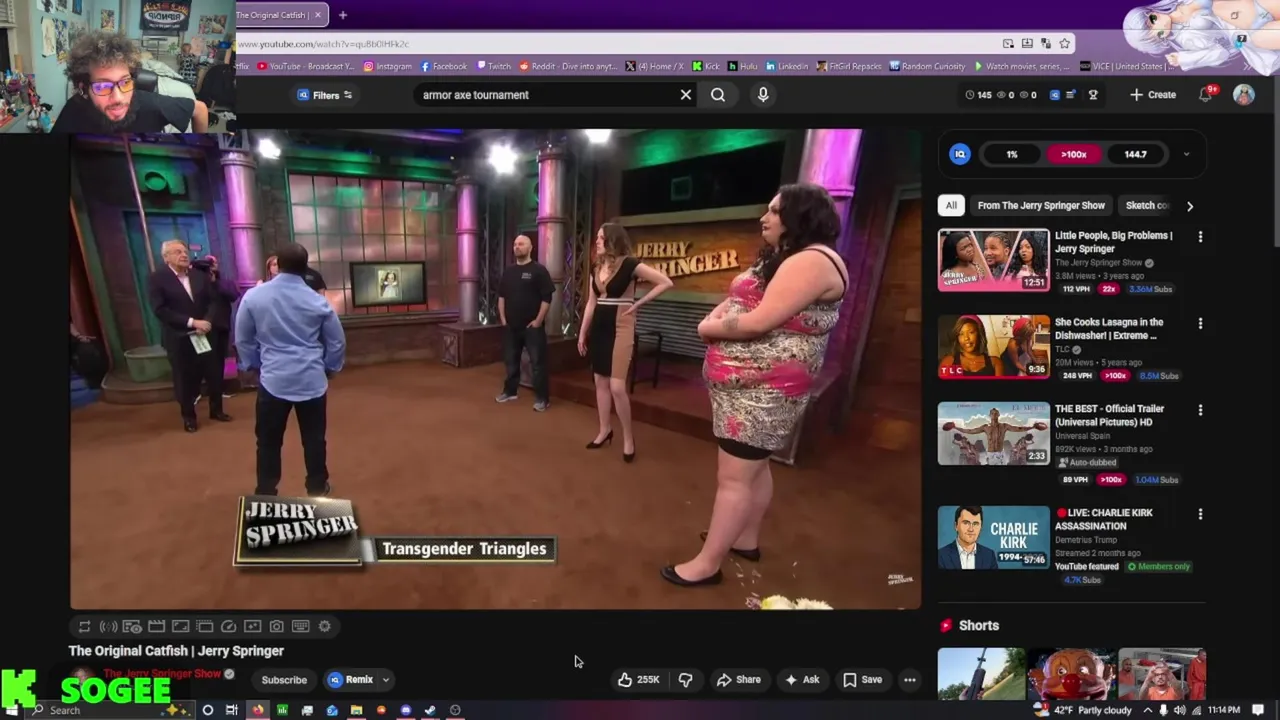Open the Twitch bookmark
The image size is (1280, 720).
pos(494,66)
